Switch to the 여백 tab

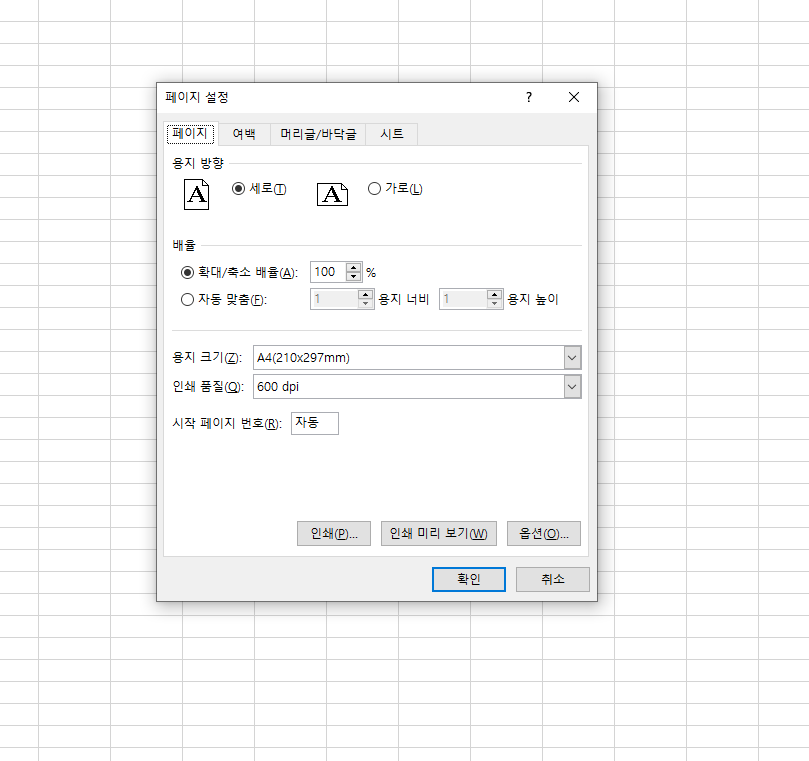[244, 134]
